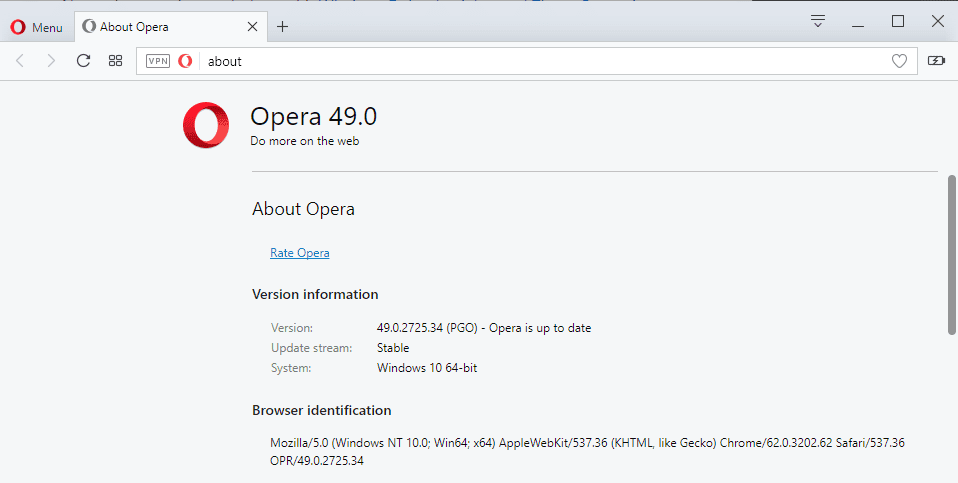The height and width of the screenshot is (483, 958).
Task: Follow the Rate Opera link
Action: tap(299, 253)
